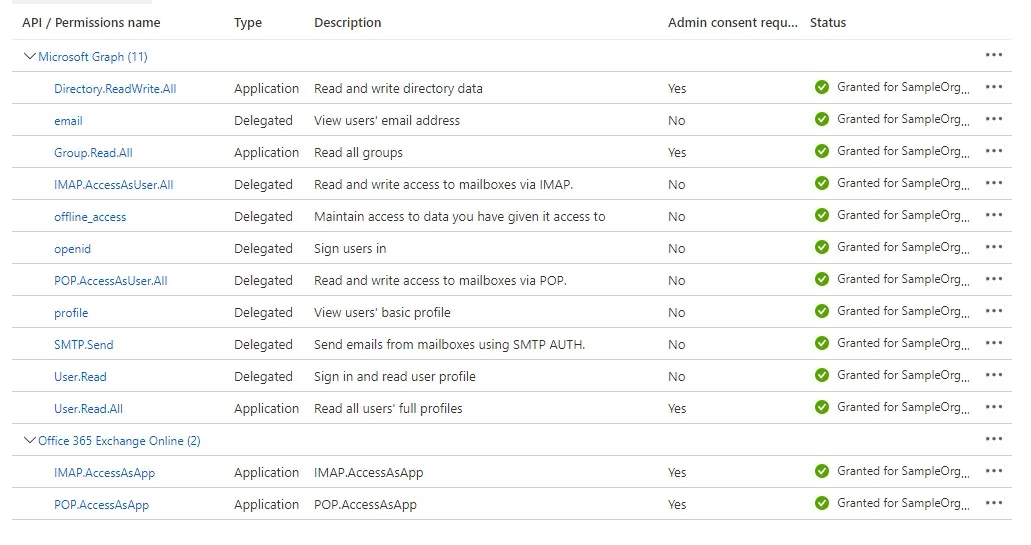Click ellipsis for Group.Read.All row
Screen dimensions: 1031x545
(x=993, y=151)
